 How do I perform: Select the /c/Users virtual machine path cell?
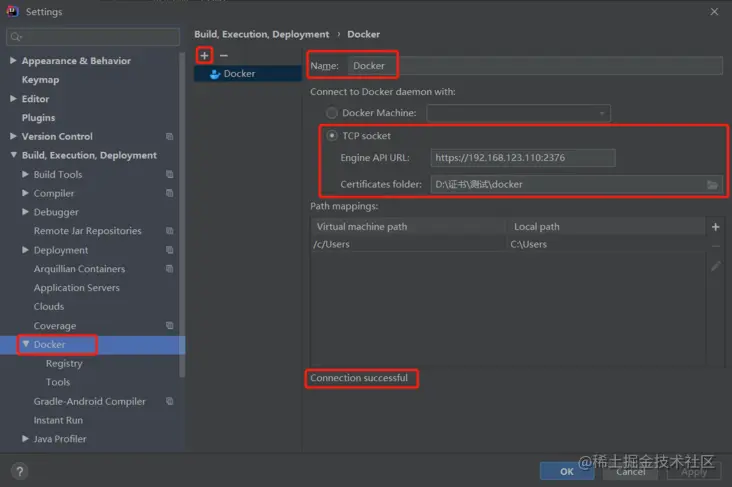click(x=408, y=244)
